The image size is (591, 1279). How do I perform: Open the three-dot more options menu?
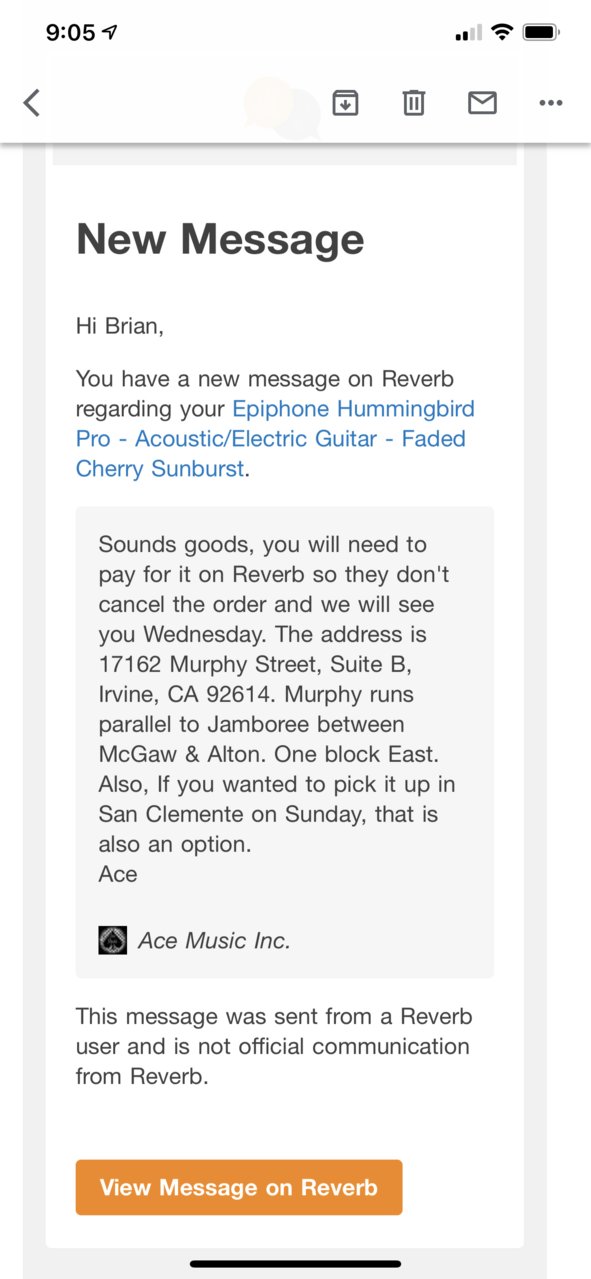(x=551, y=102)
